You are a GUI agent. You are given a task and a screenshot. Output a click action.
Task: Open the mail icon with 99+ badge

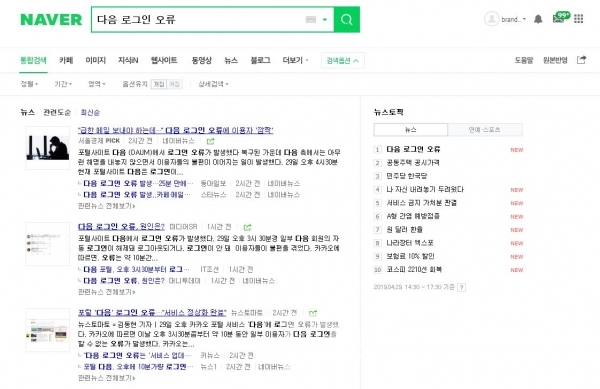(x=561, y=18)
